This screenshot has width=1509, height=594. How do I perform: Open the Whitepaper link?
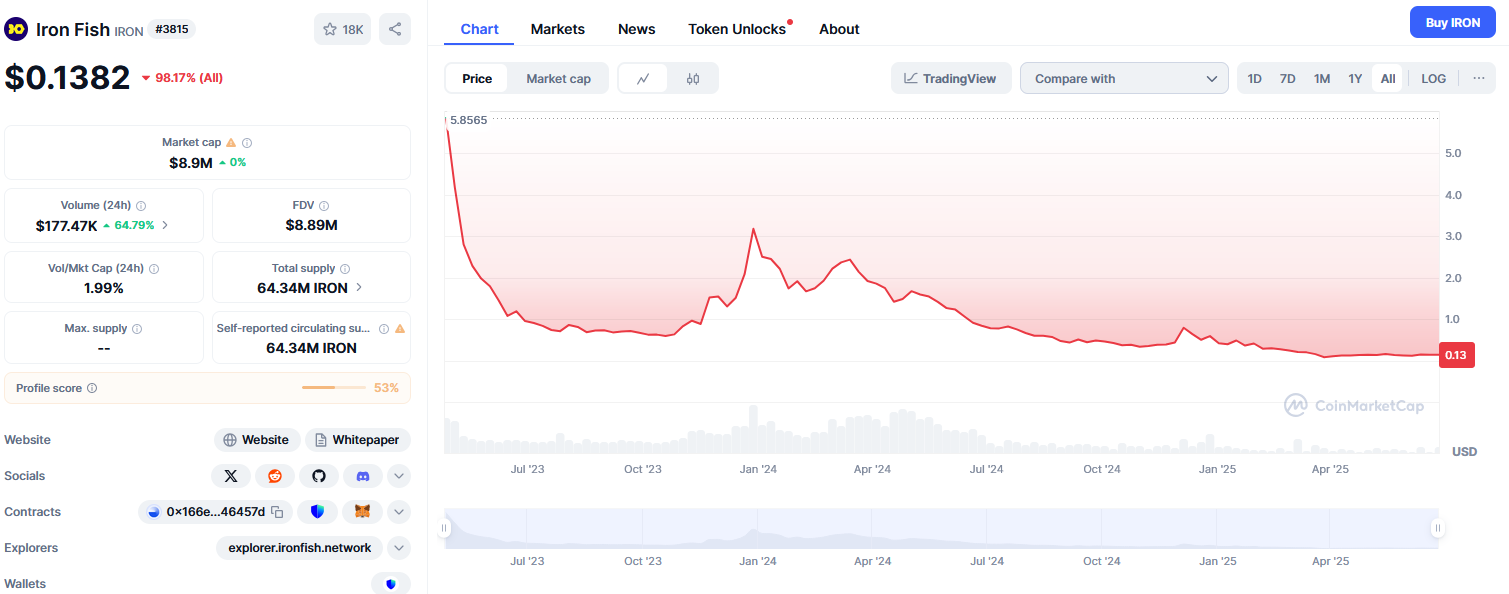(x=357, y=439)
